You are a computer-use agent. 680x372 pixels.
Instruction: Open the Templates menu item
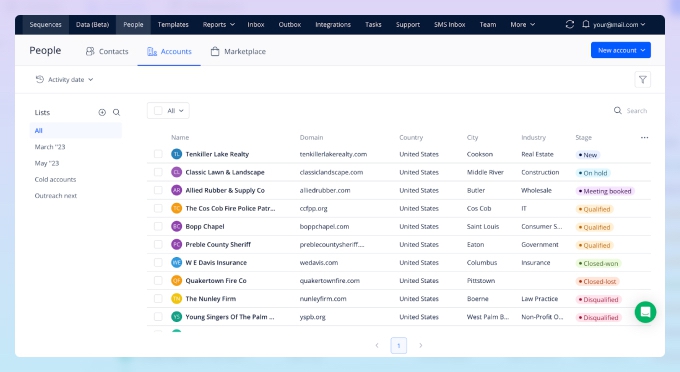173,25
